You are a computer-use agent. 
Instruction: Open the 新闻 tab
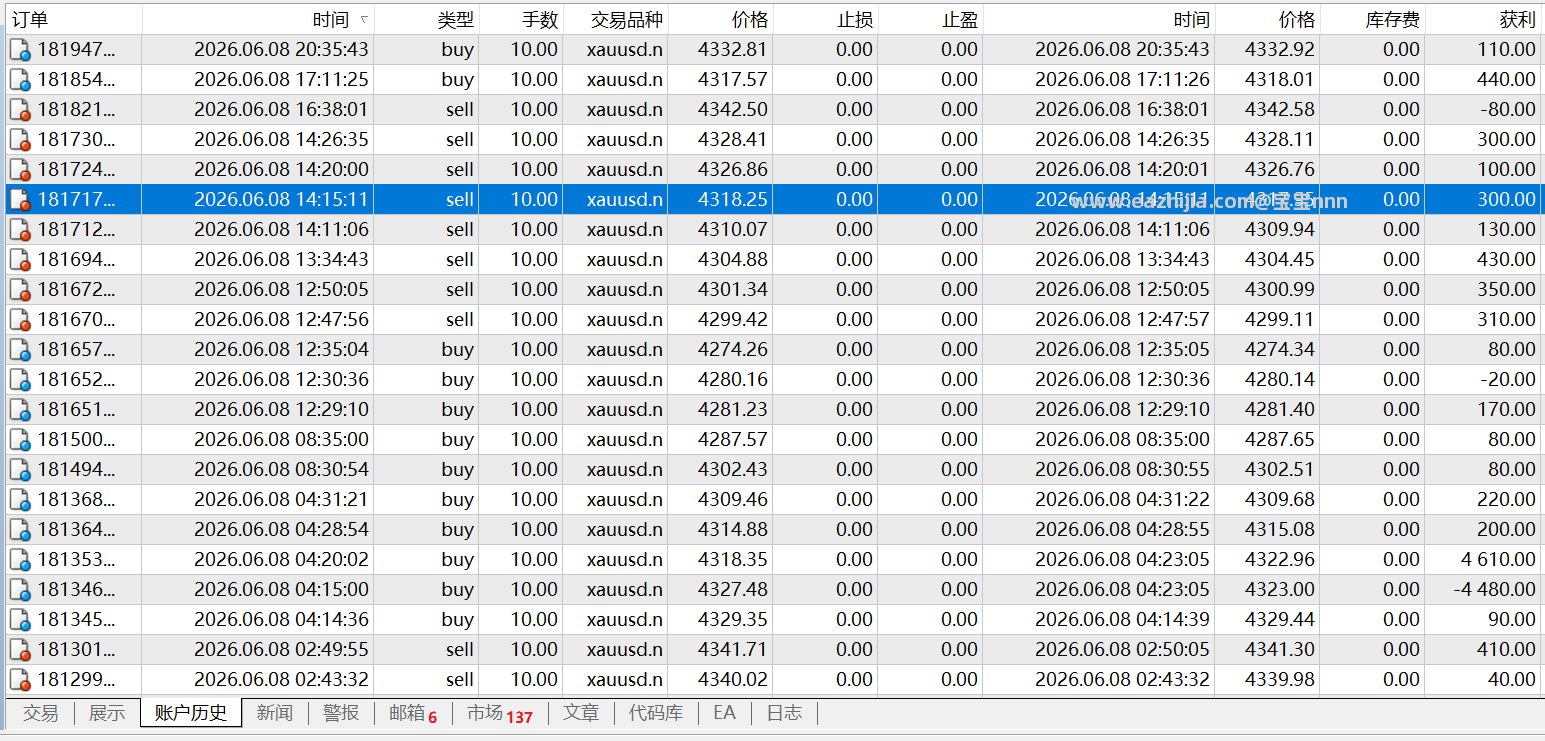click(275, 713)
